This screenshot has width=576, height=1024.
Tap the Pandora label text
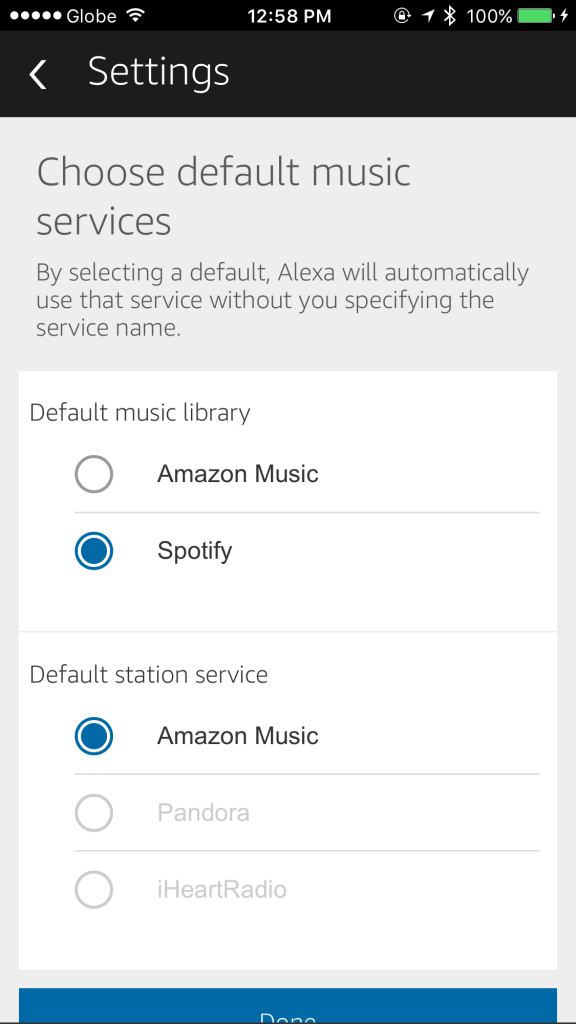click(x=203, y=813)
